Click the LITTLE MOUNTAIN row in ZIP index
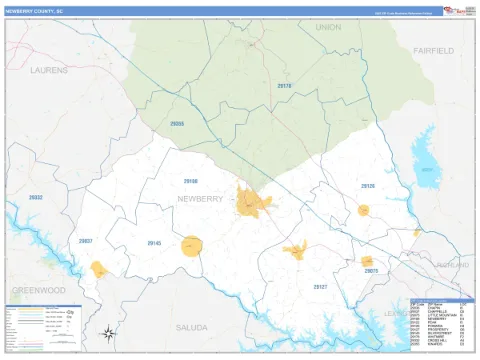The width and height of the screenshot is (480, 360). pyautogui.click(x=438, y=315)
